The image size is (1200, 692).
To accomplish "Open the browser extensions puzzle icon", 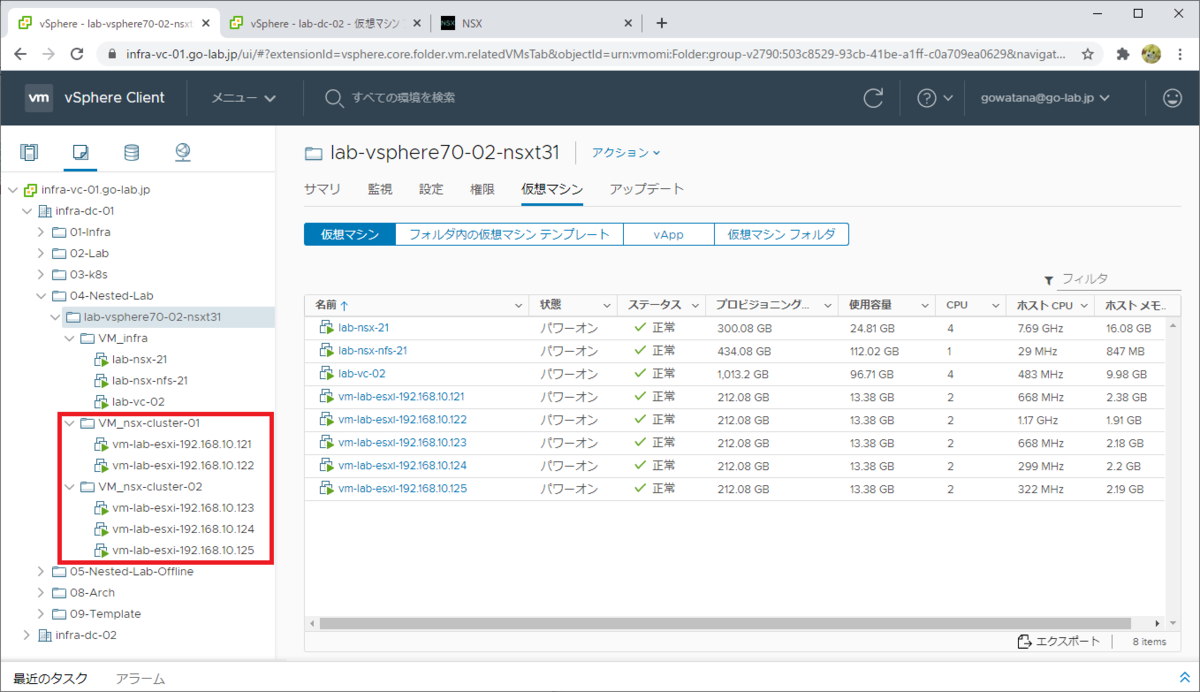I will coord(1123,55).
